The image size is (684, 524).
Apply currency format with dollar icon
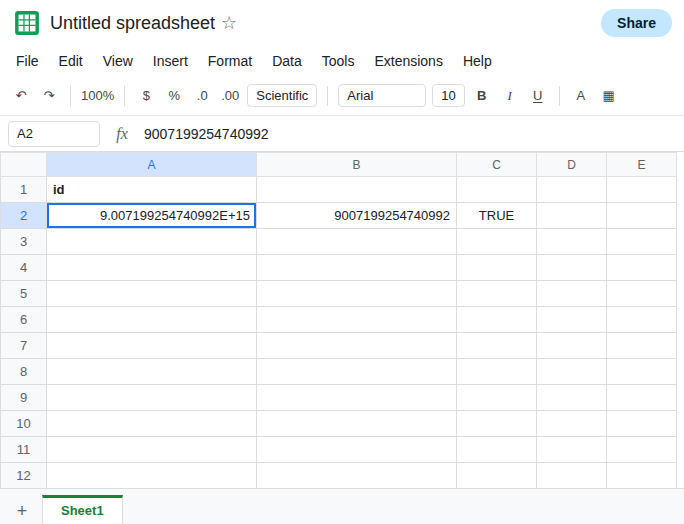147,96
